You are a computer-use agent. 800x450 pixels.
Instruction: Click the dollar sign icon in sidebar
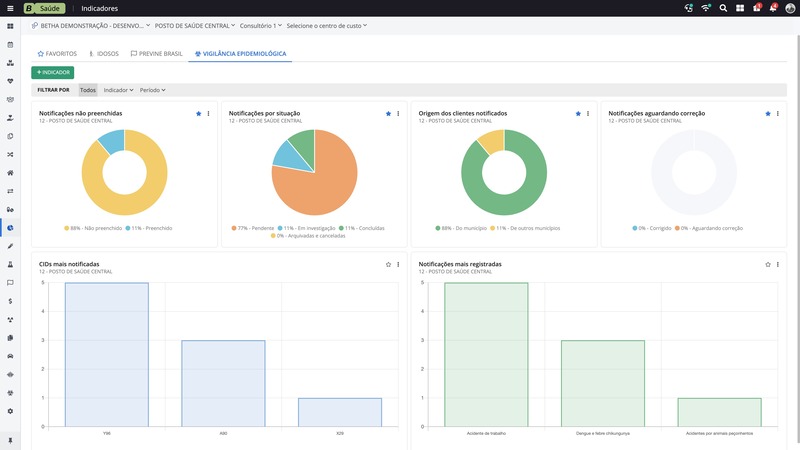pos(10,300)
